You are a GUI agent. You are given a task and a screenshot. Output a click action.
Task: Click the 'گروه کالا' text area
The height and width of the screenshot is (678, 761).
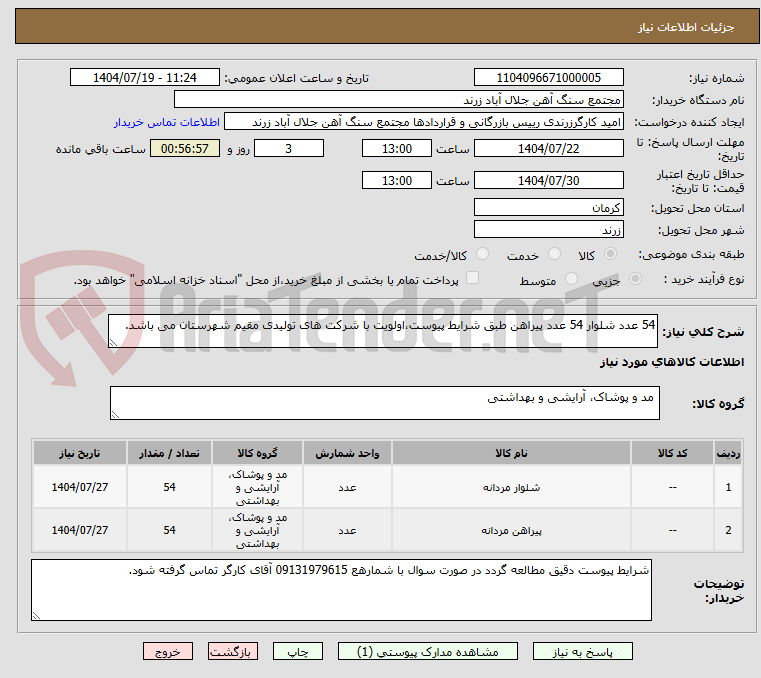click(384, 404)
